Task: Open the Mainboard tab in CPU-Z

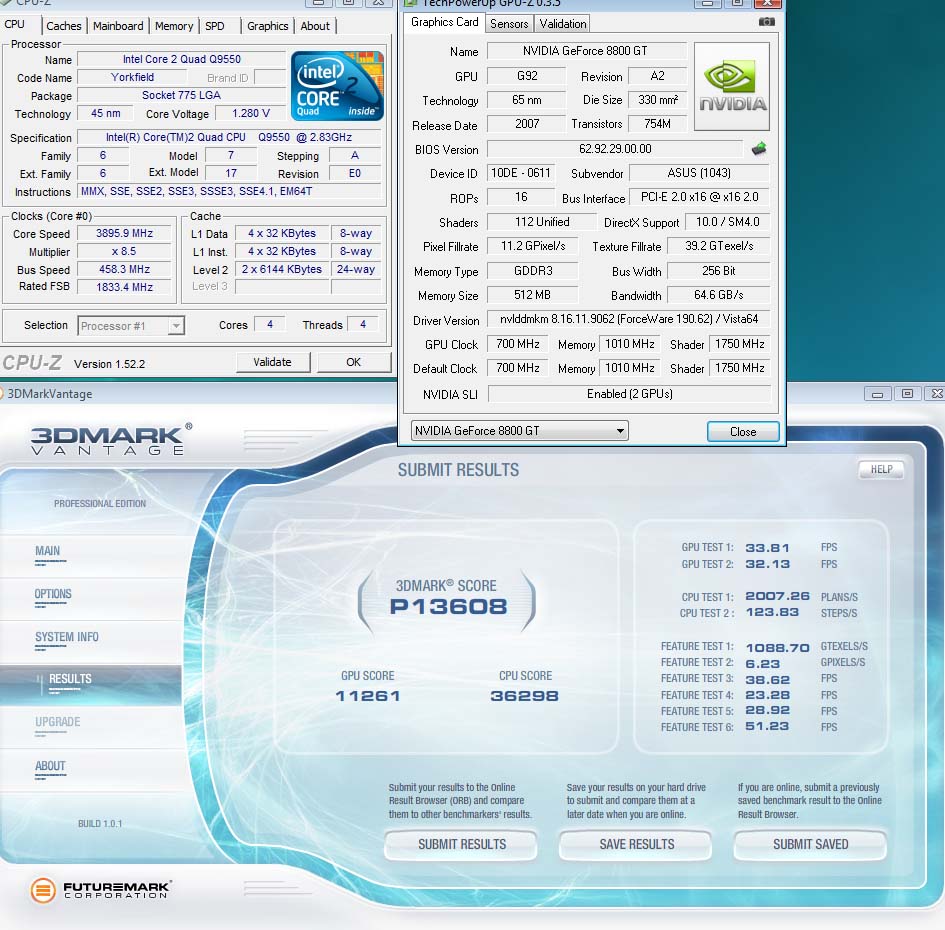Action: point(118,26)
